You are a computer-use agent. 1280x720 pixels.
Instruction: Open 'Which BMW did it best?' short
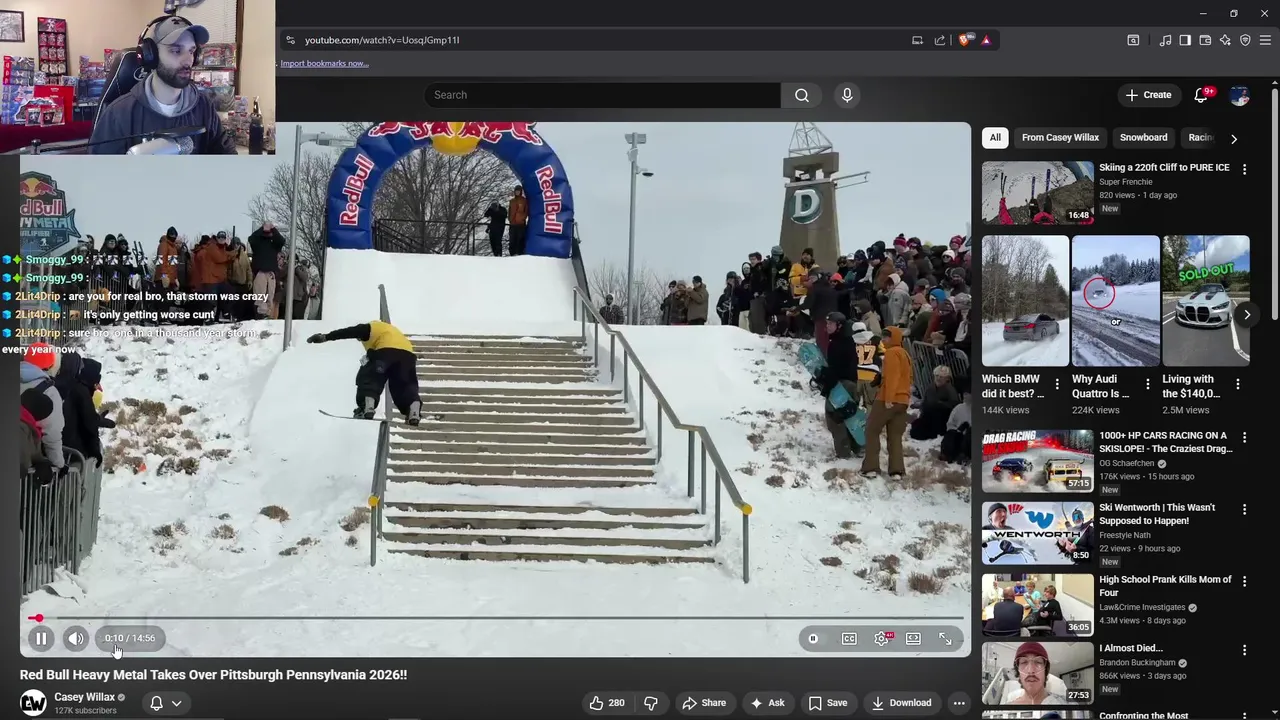pos(1024,300)
